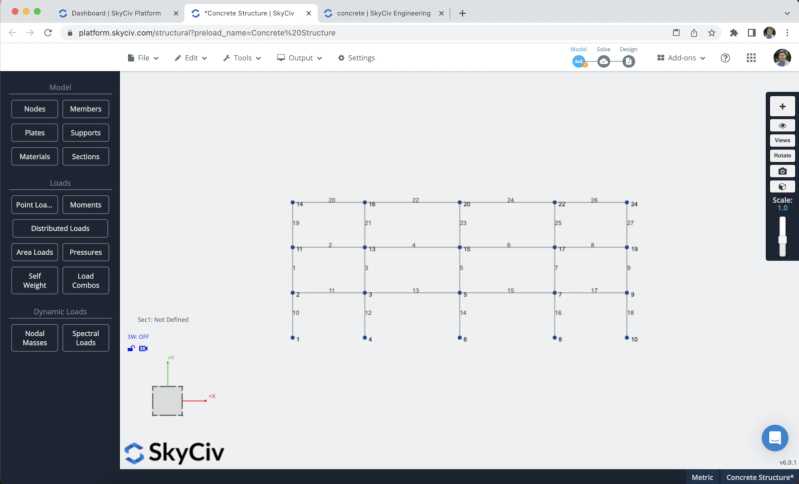Open the help question mark icon
This screenshot has height=484, width=799.
point(725,58)
